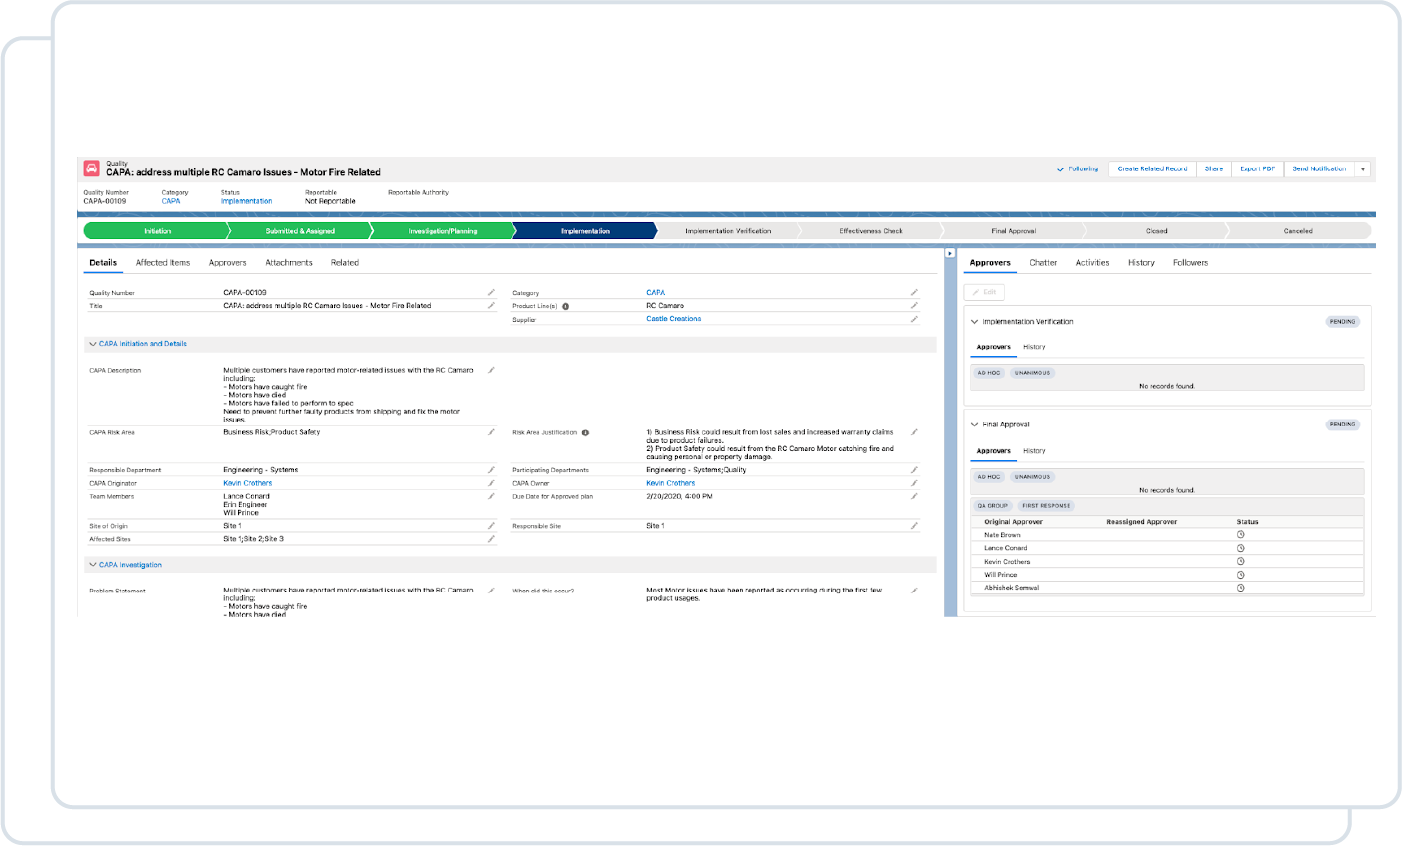Select the Implementation Verification path stage
The image size is (1402, 846).
click(728, 231)
